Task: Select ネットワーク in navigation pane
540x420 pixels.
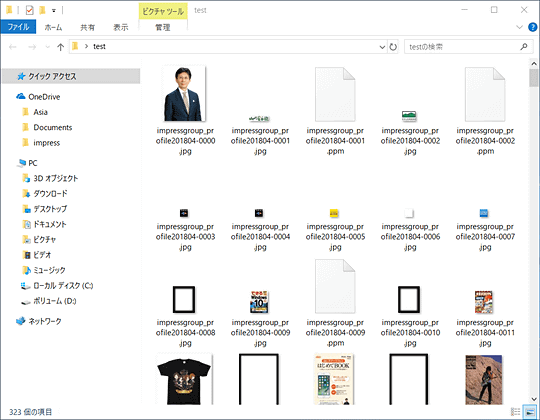Action: point(44,321)
